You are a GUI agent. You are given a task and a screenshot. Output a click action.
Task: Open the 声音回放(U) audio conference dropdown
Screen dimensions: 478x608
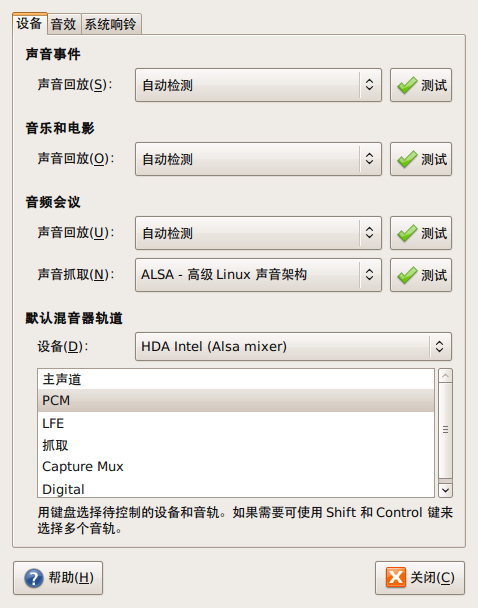[x=258, y=233]
